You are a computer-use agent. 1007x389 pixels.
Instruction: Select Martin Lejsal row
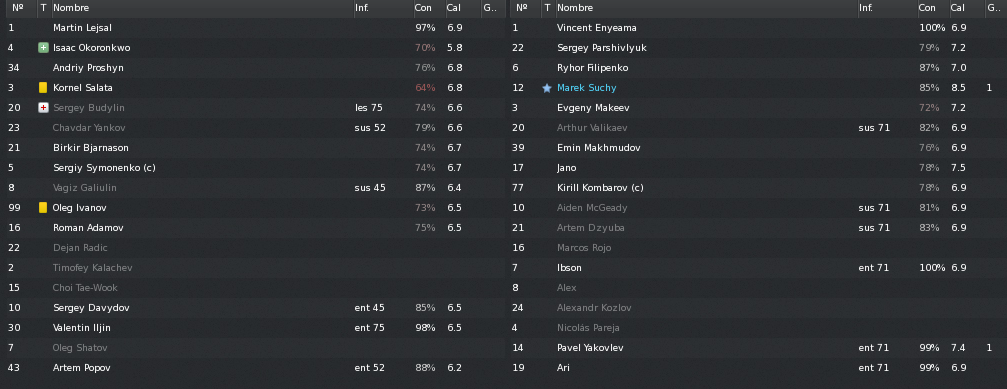tap(252, 28)
